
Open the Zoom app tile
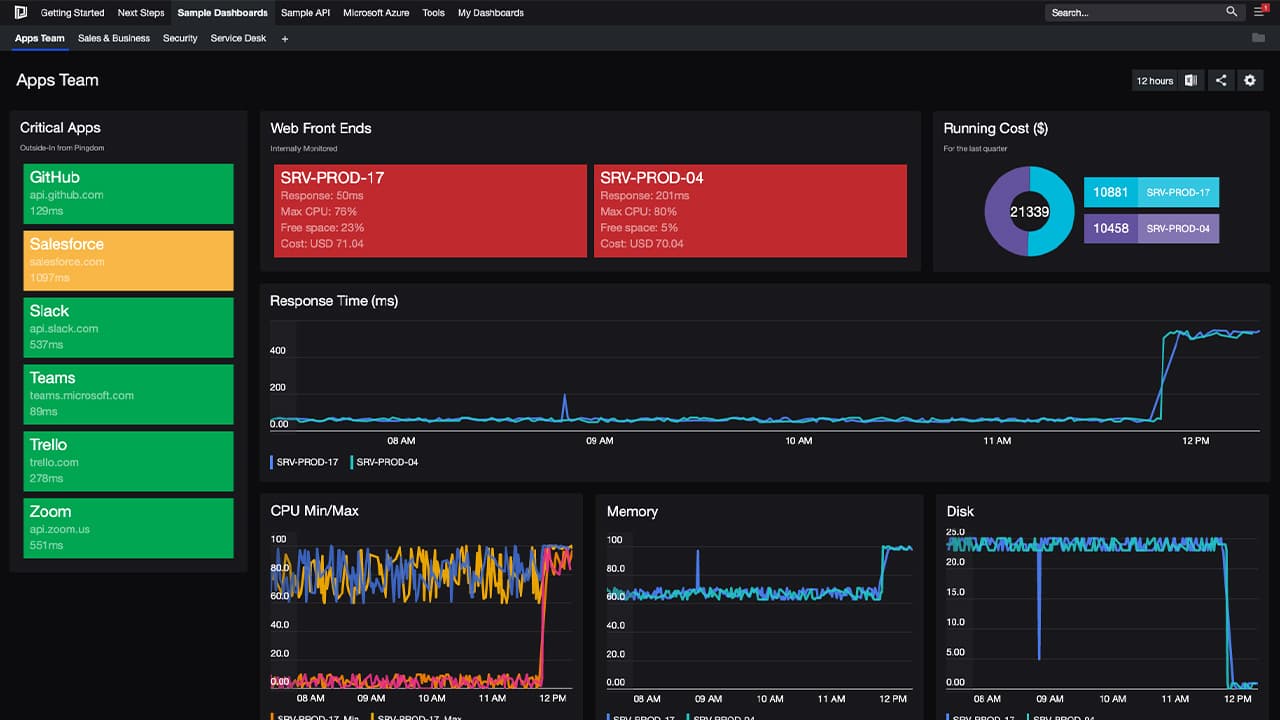(128, 528)
